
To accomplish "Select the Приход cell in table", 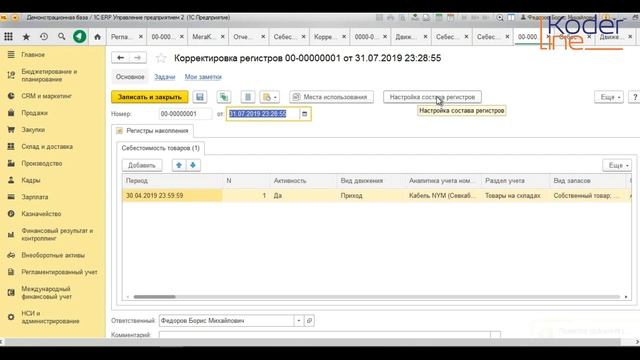I will (x=371, y=196).
